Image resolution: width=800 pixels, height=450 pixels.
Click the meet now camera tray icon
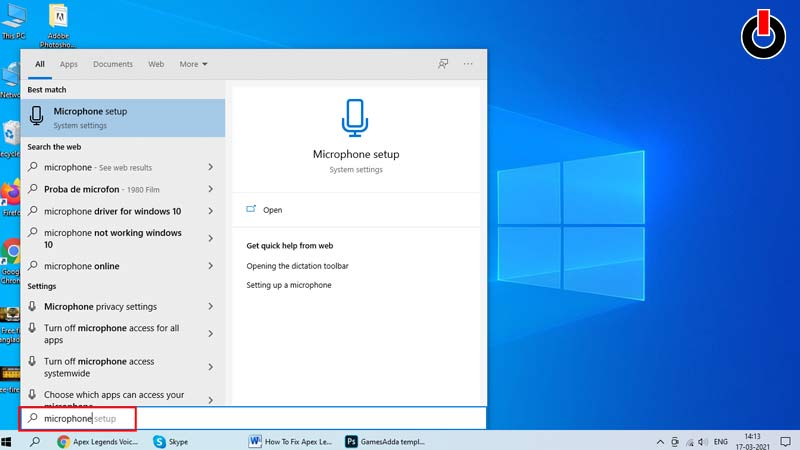point(675,442)
